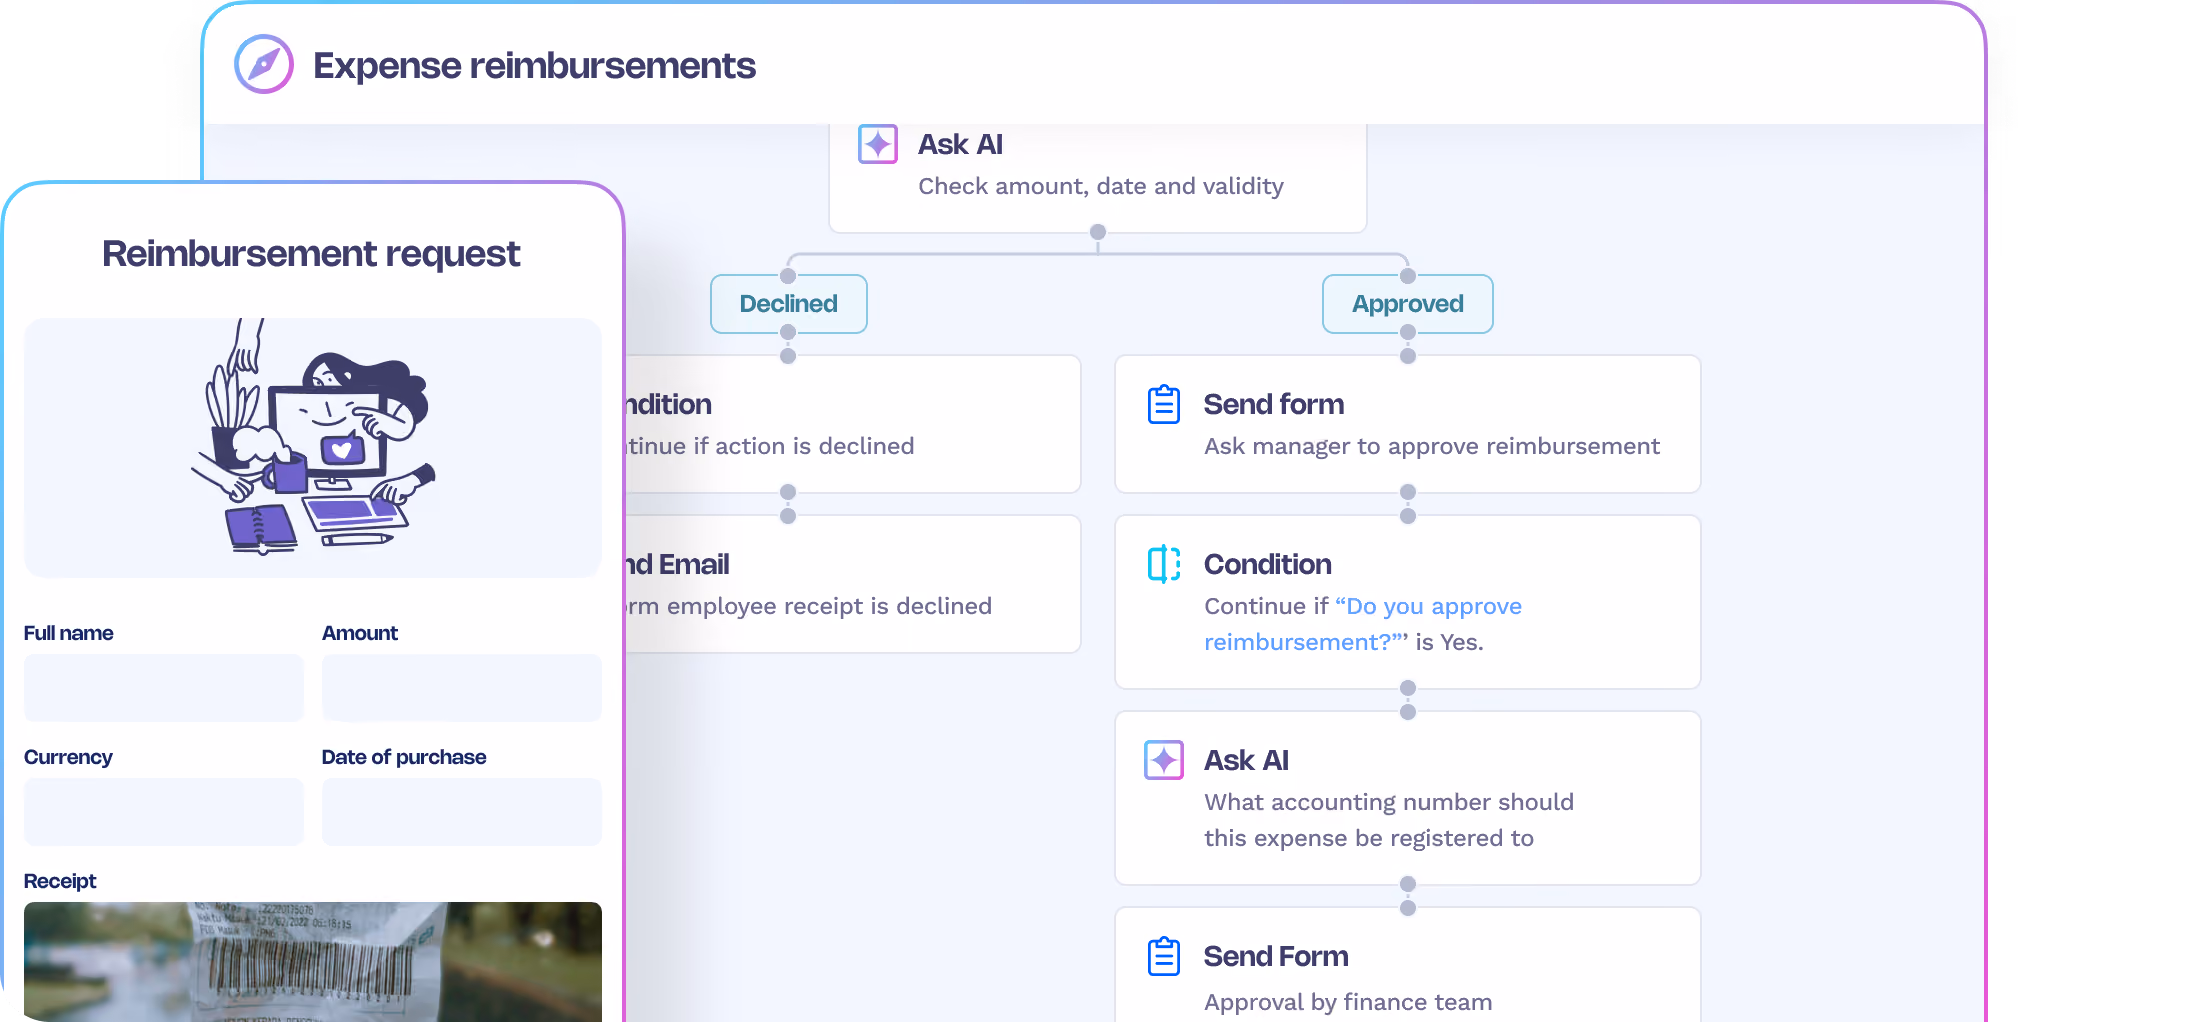2188x1022 pixels.
Task: Click the sparkle icon of the top Ask AI step
Action: coord(878,144)
